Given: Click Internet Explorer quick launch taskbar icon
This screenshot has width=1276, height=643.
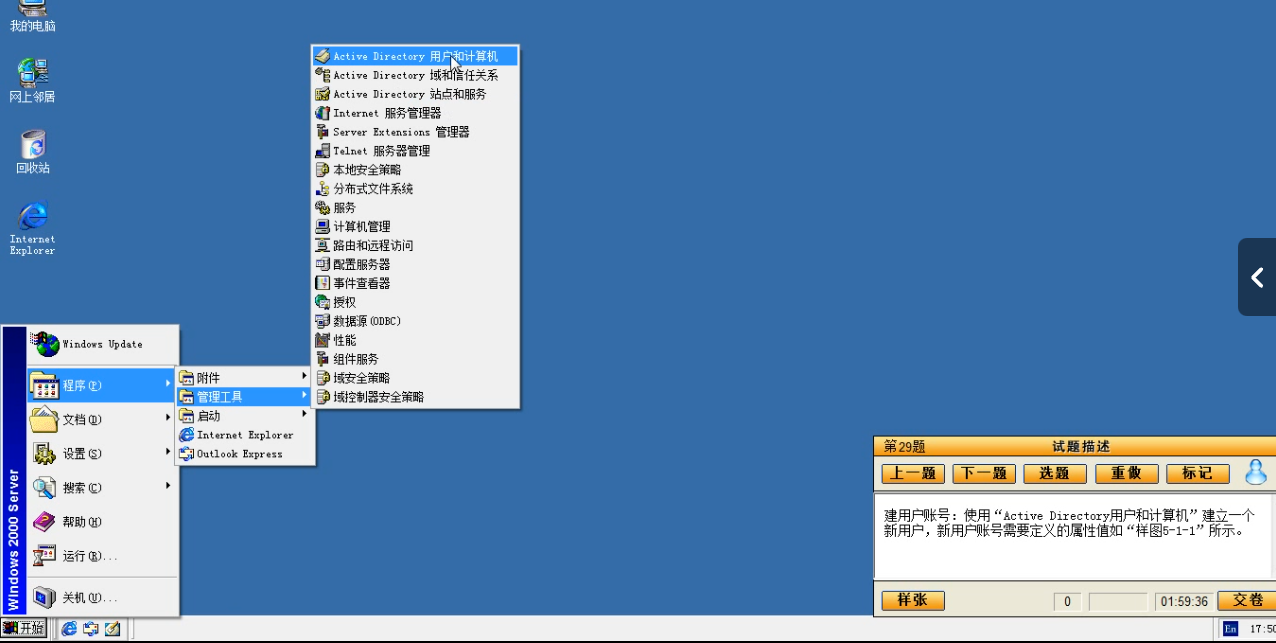Looking at the screenshot, I should click(70, 629).
